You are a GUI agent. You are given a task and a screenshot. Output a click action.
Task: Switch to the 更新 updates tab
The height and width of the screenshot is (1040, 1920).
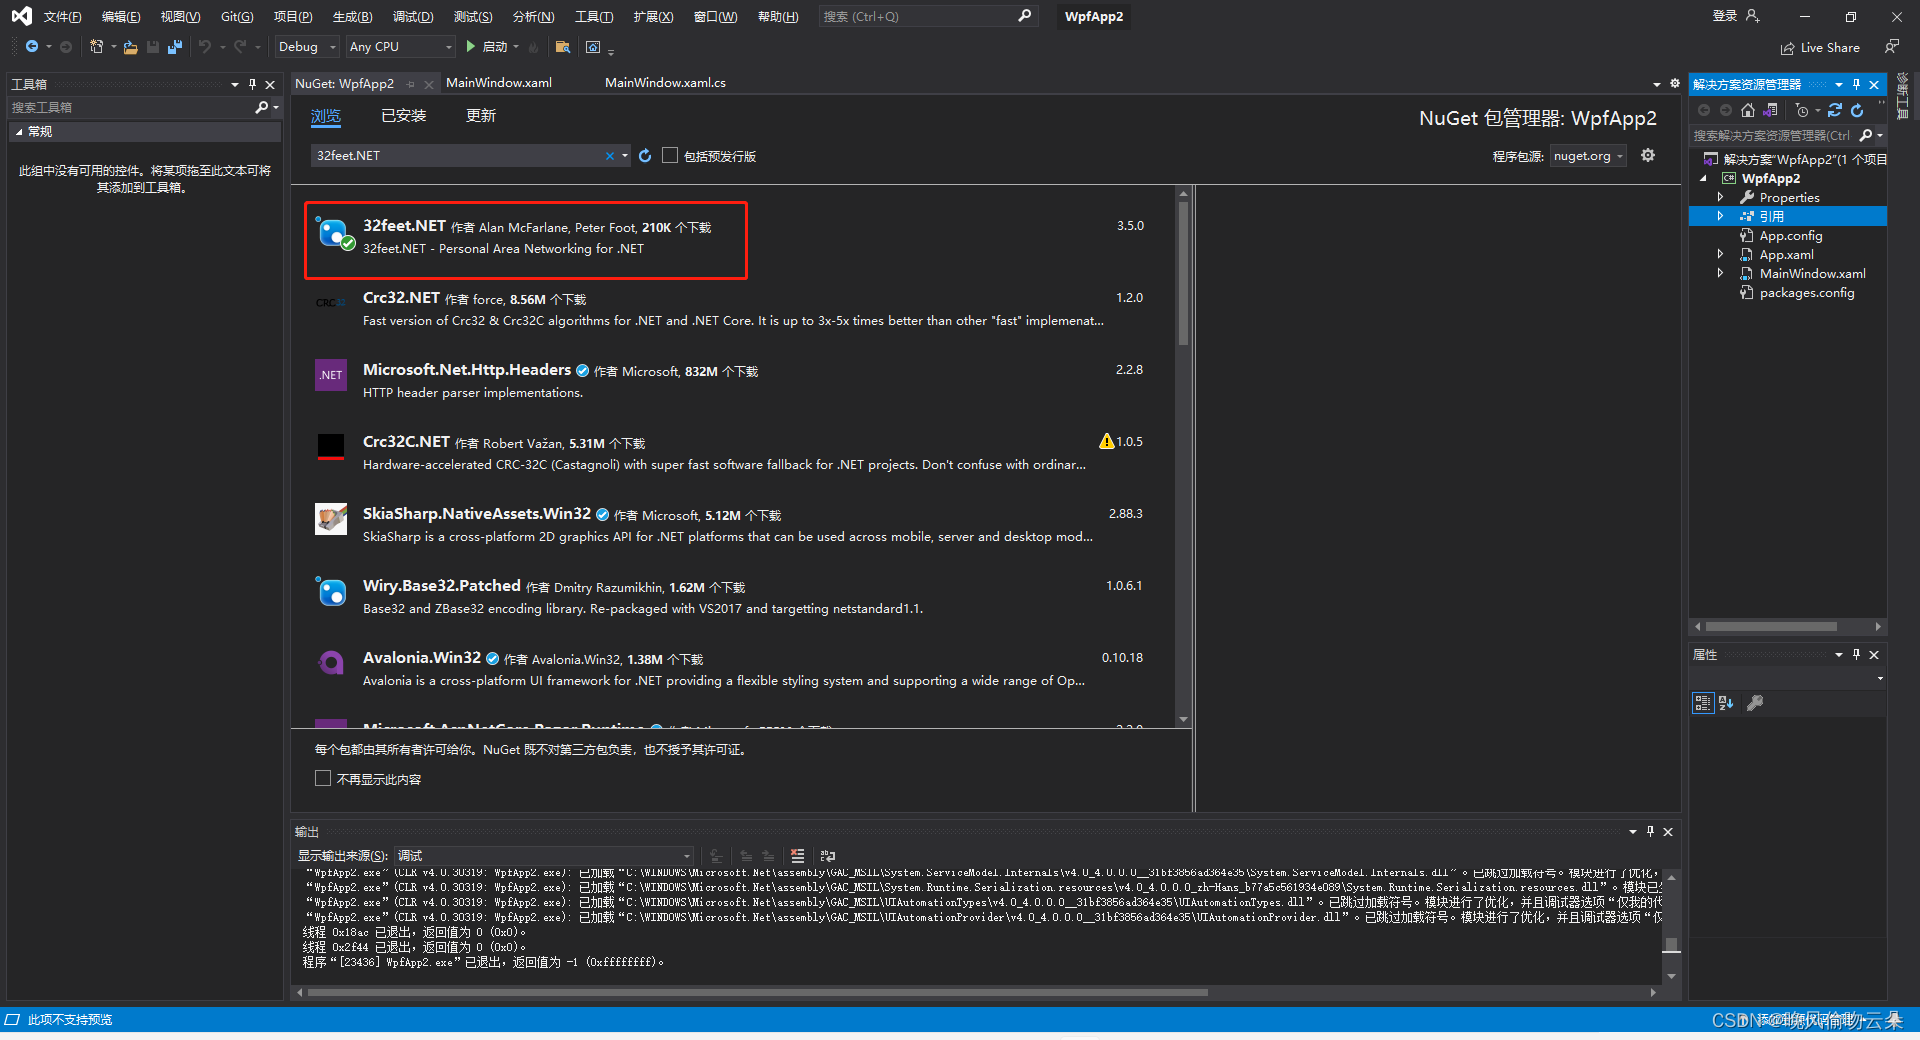pos(481,116)
